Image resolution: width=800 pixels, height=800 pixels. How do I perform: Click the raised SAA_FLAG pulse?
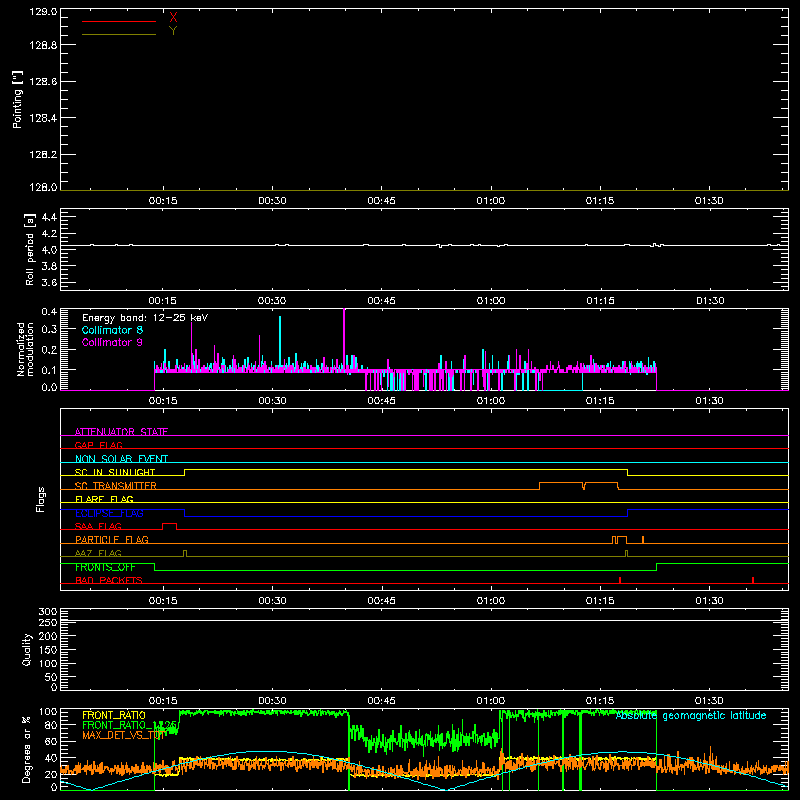(x=169, y=526)
